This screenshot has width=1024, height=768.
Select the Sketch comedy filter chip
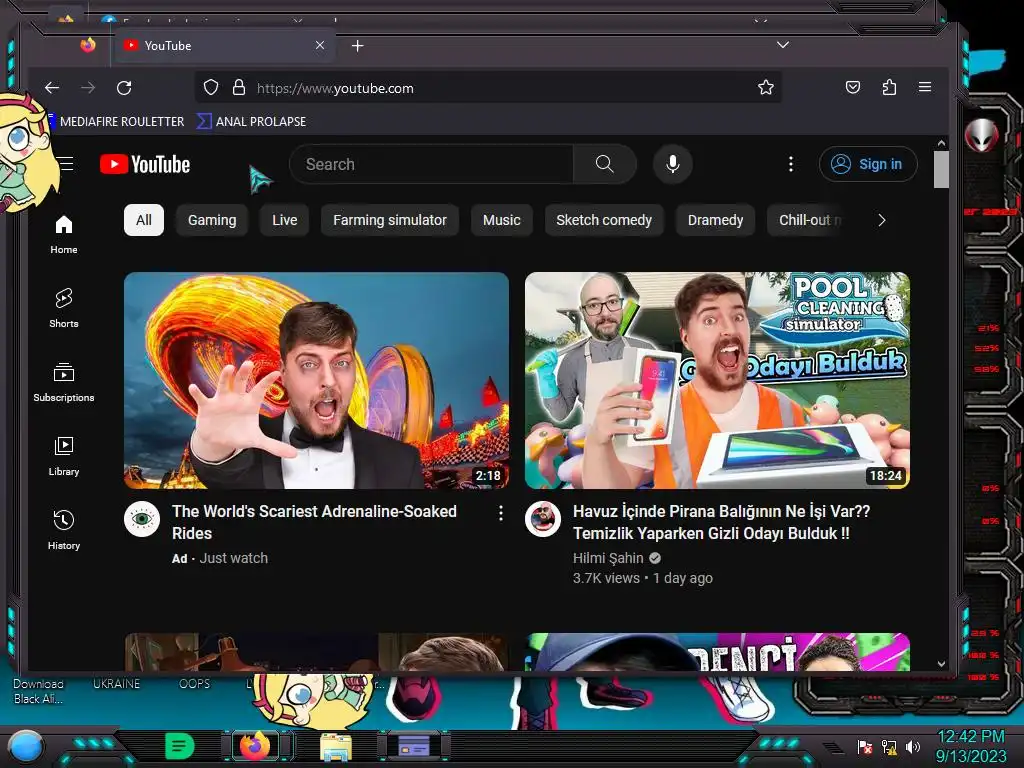pyautogui.click(x=604, y=220)
